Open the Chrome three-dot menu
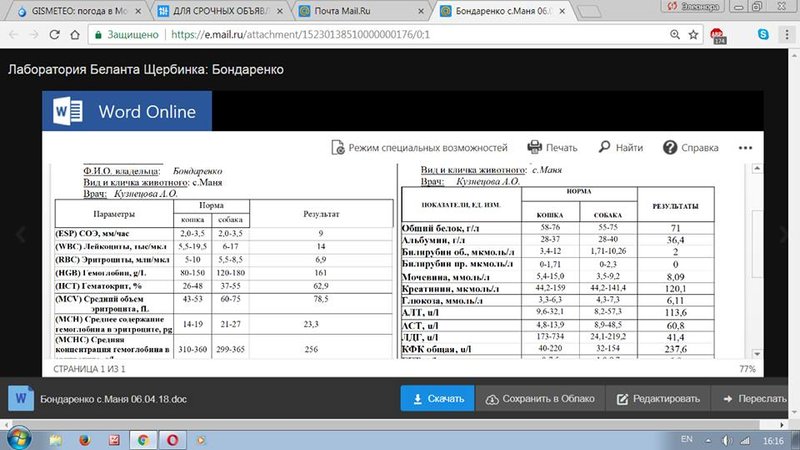 tap(787, 34)
